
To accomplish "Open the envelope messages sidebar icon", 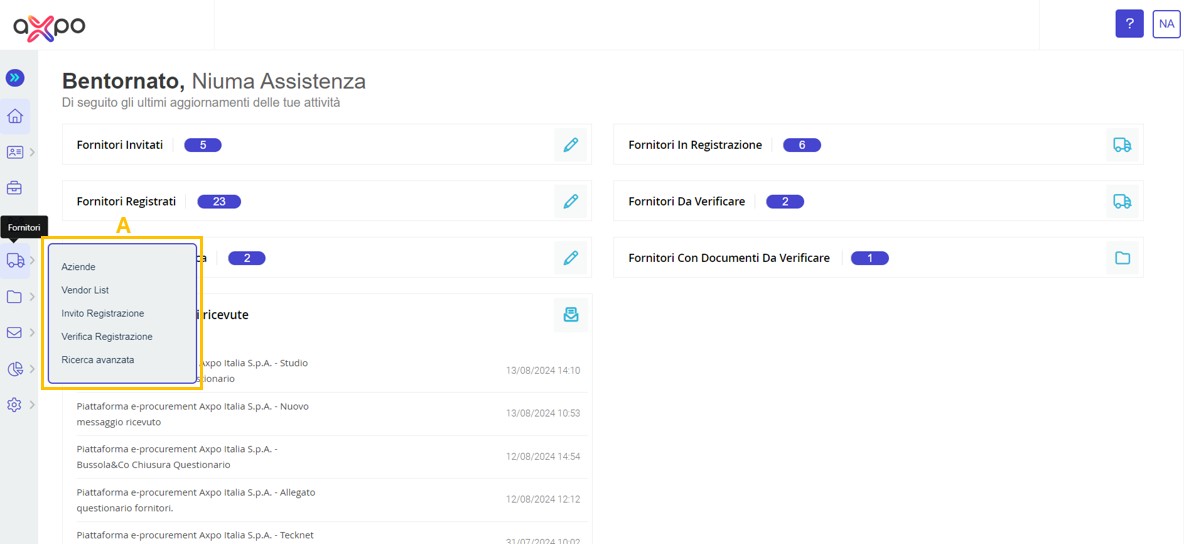I will 14,332.
